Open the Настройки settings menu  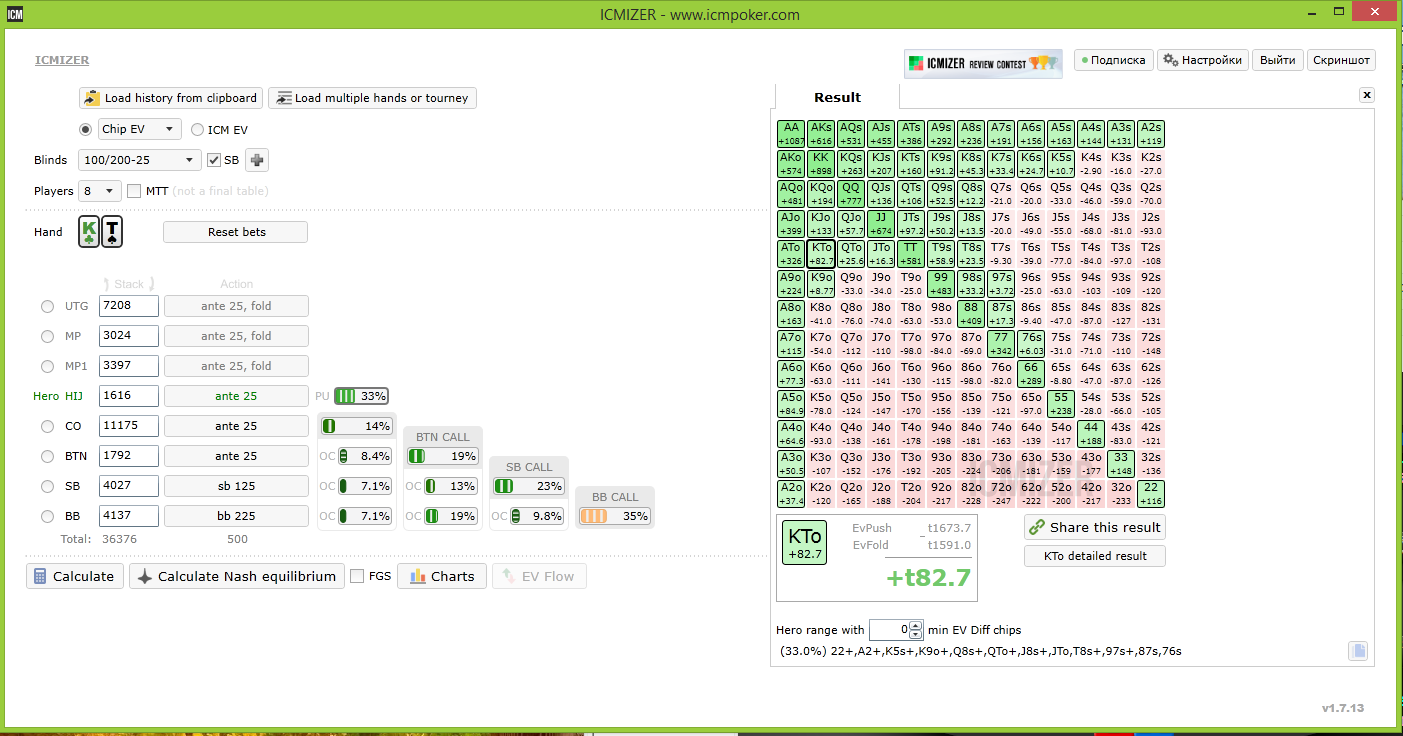[1204, 60]
